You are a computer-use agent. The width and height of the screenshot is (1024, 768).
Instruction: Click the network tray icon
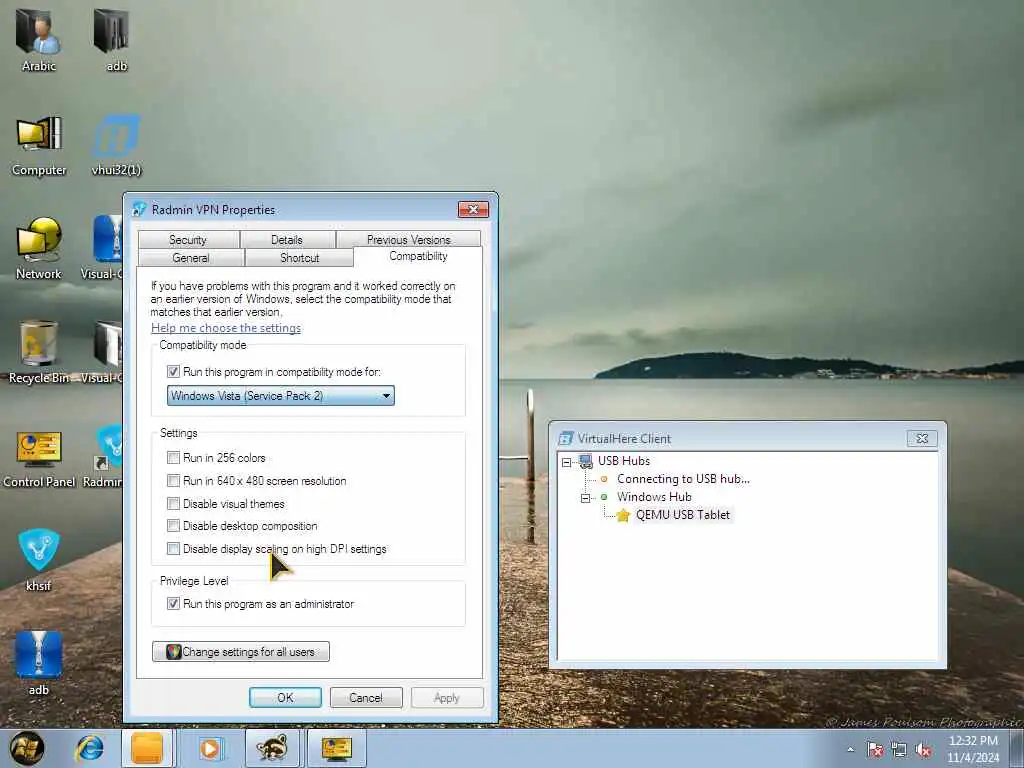[899, 750]
